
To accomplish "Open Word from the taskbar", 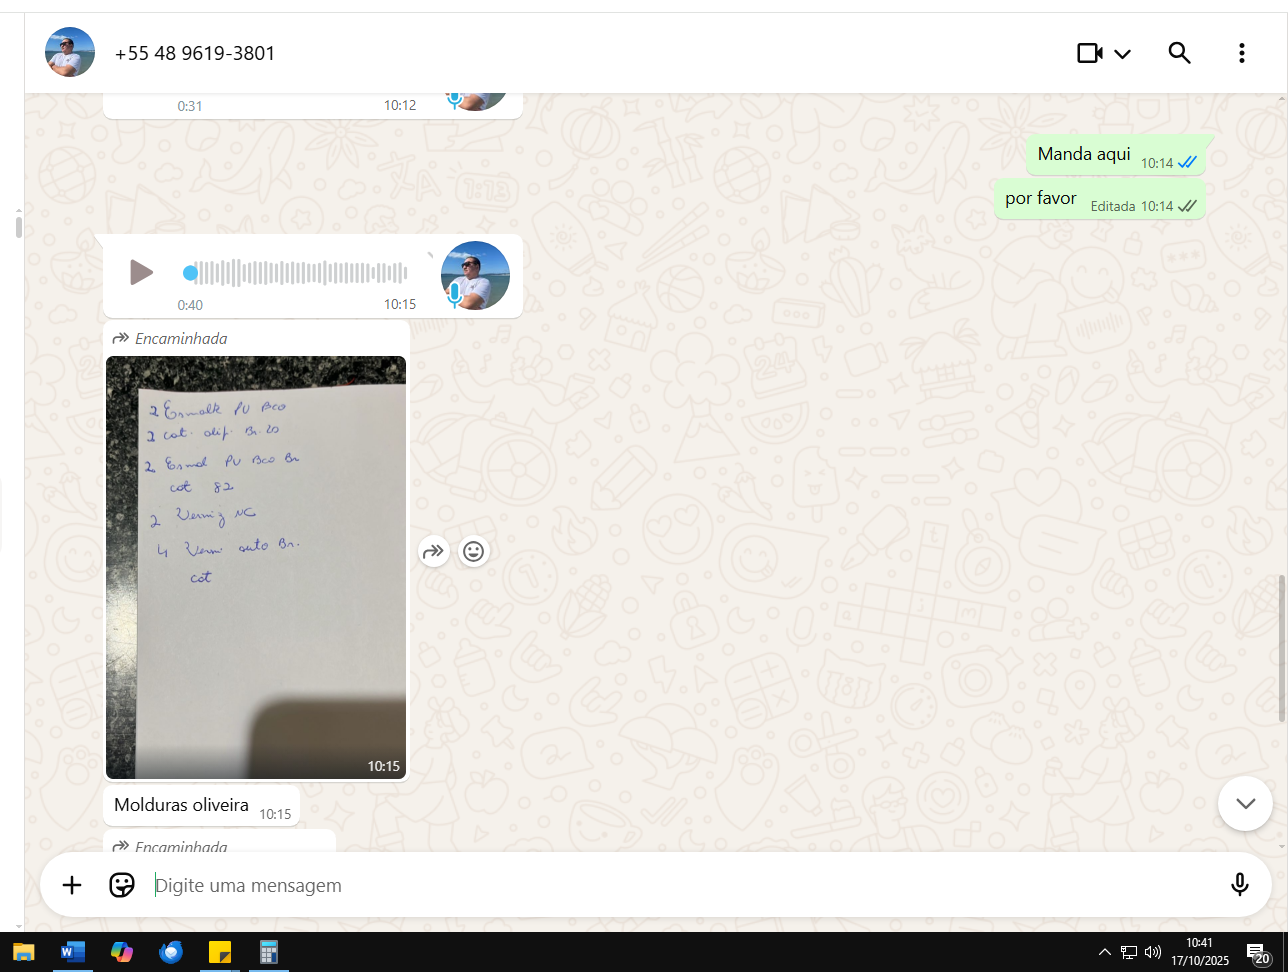I will (x=73, y=952).
